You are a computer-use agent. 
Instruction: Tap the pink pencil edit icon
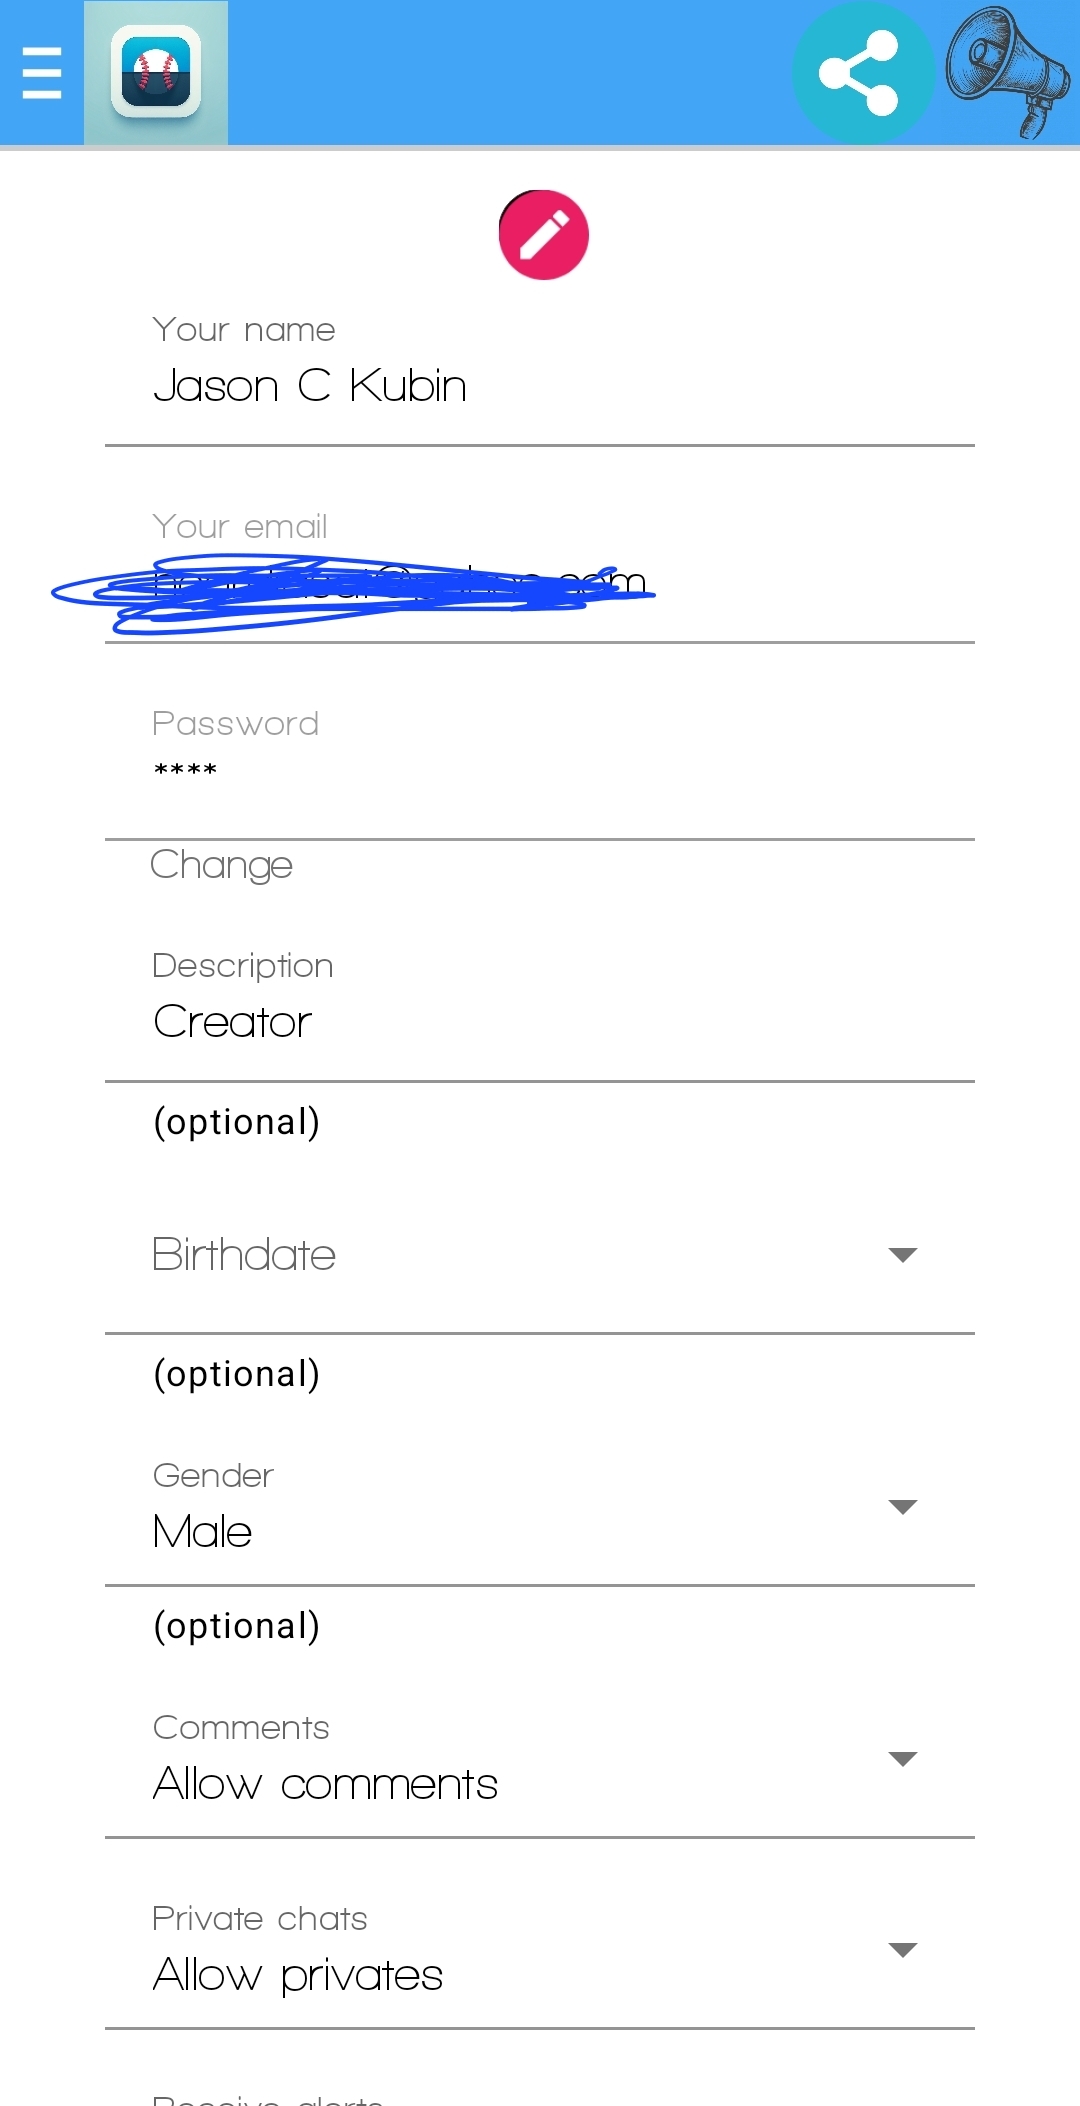click(x=543, y=235)
